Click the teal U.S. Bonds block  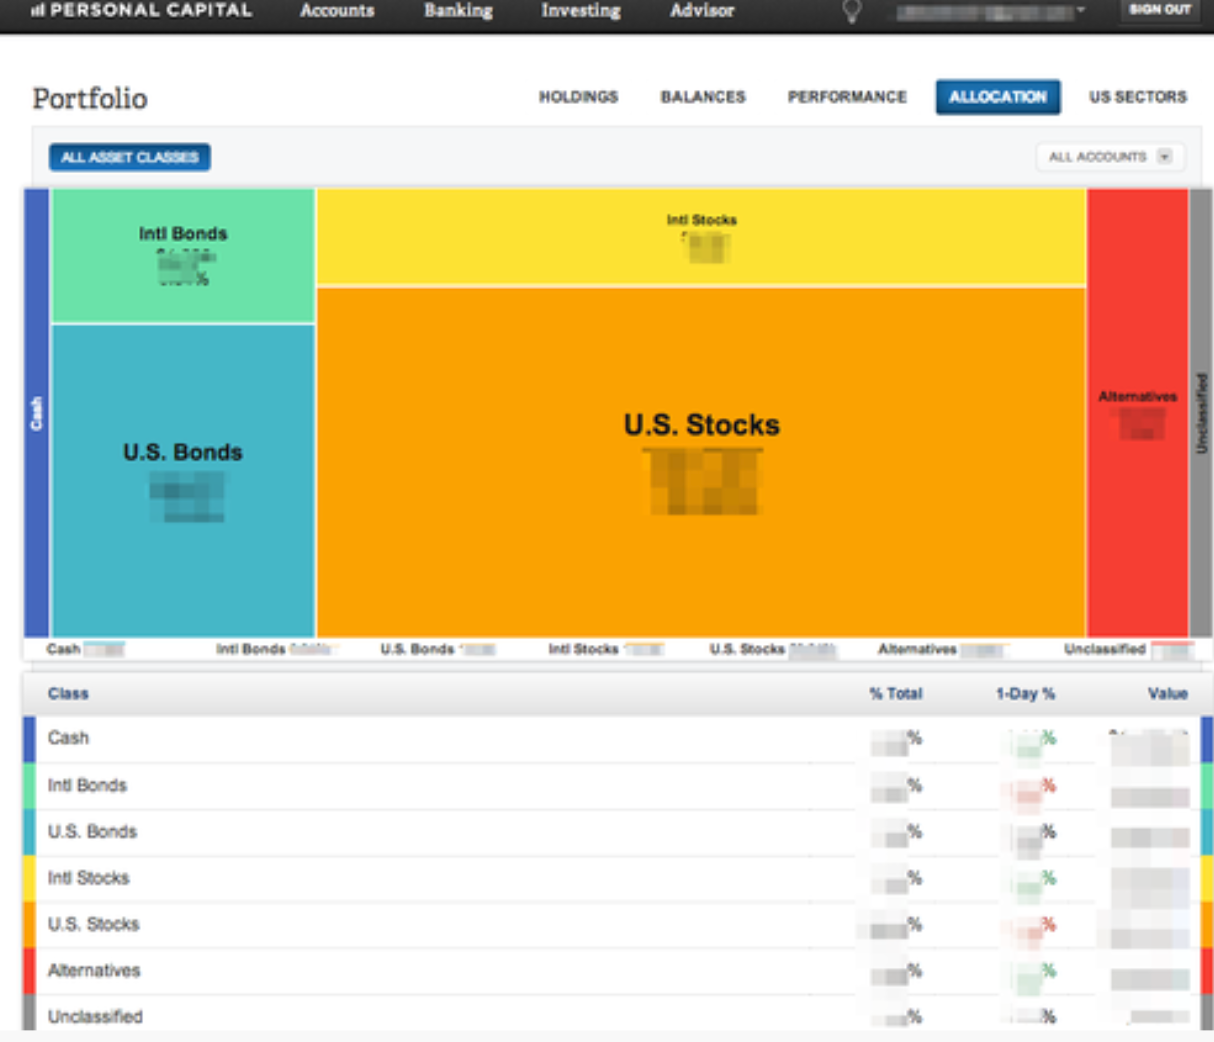pyautogui.click(x=183, y=480)
